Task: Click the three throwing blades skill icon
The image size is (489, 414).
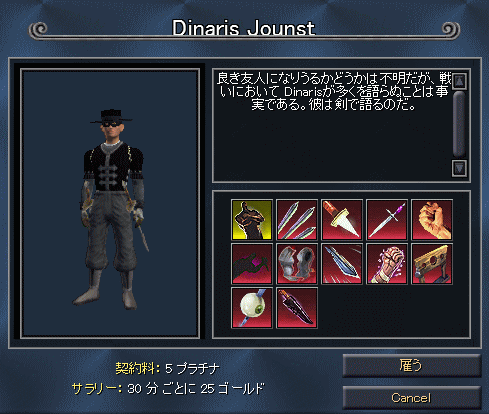Action: click(297, 220)
